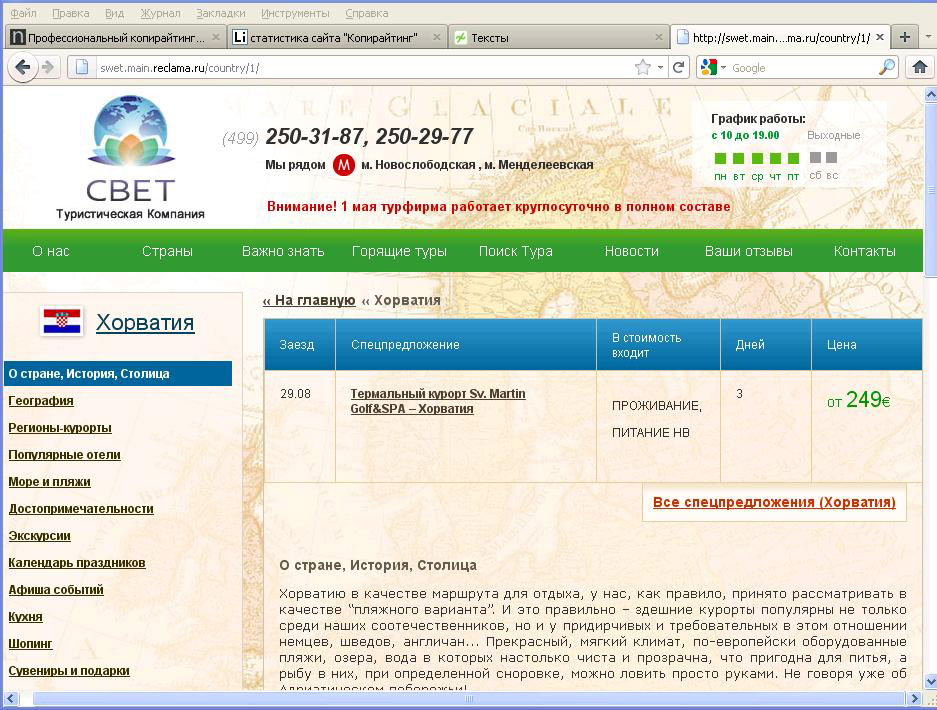Open a new tab with plus button
Viewport: 937px width, 710px height.
905,37
